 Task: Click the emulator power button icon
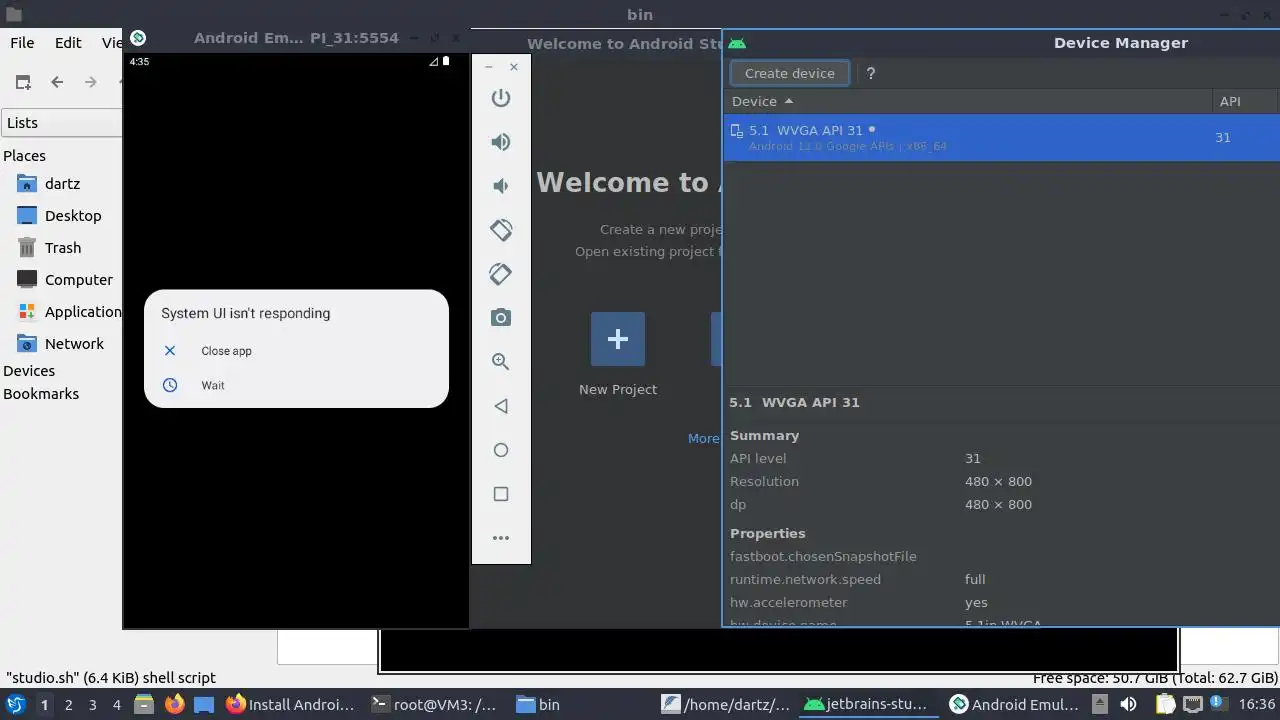[x=501, y=98]
